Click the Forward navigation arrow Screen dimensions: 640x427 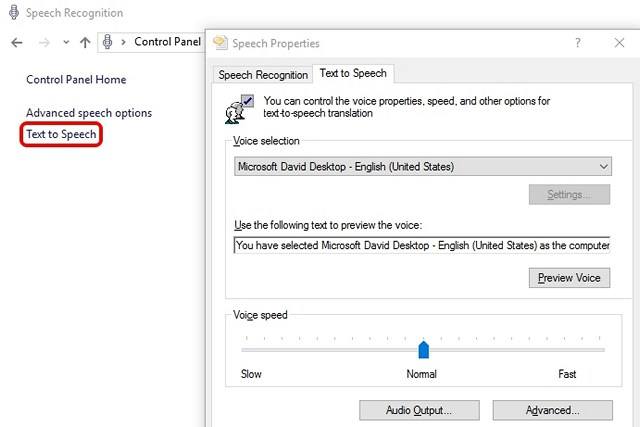[43, 42]
